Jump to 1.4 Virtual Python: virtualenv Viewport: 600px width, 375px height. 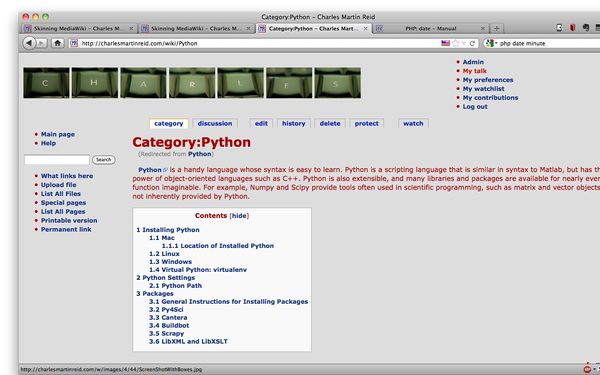(198, 270)
